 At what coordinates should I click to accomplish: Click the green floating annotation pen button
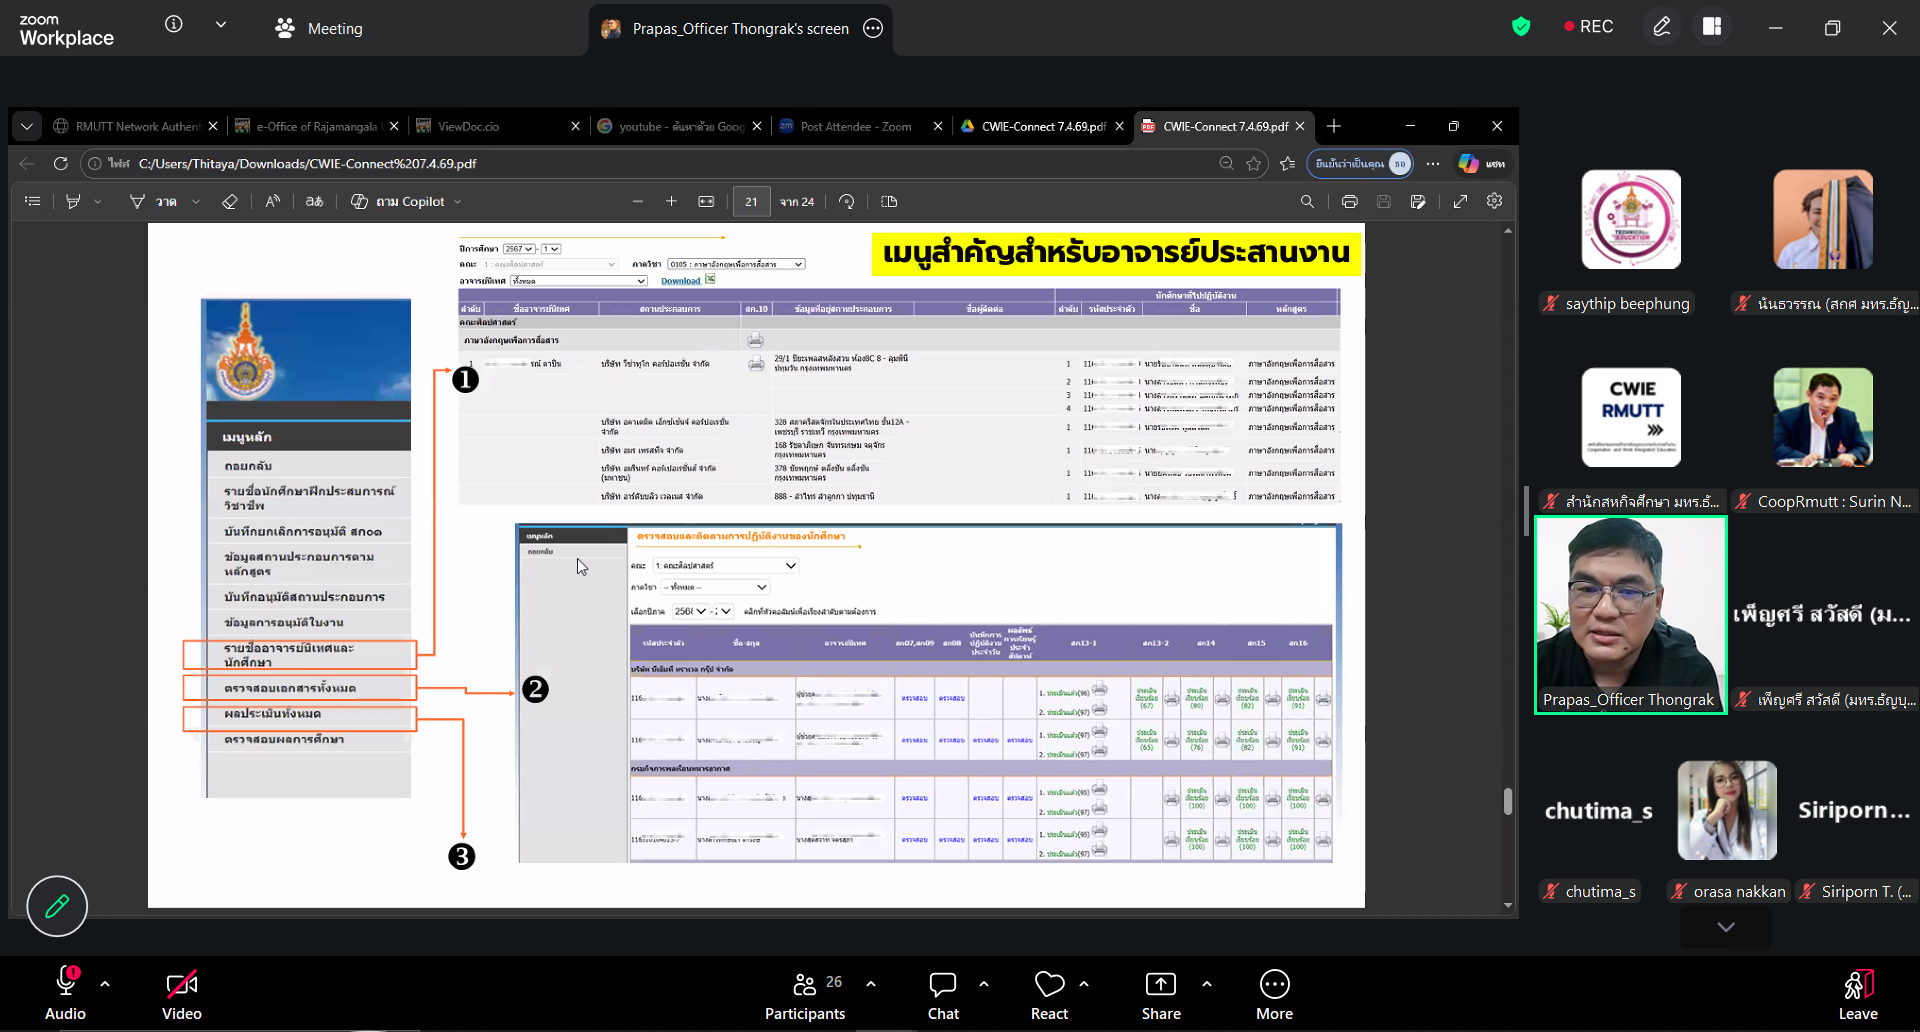coord(57,906)
